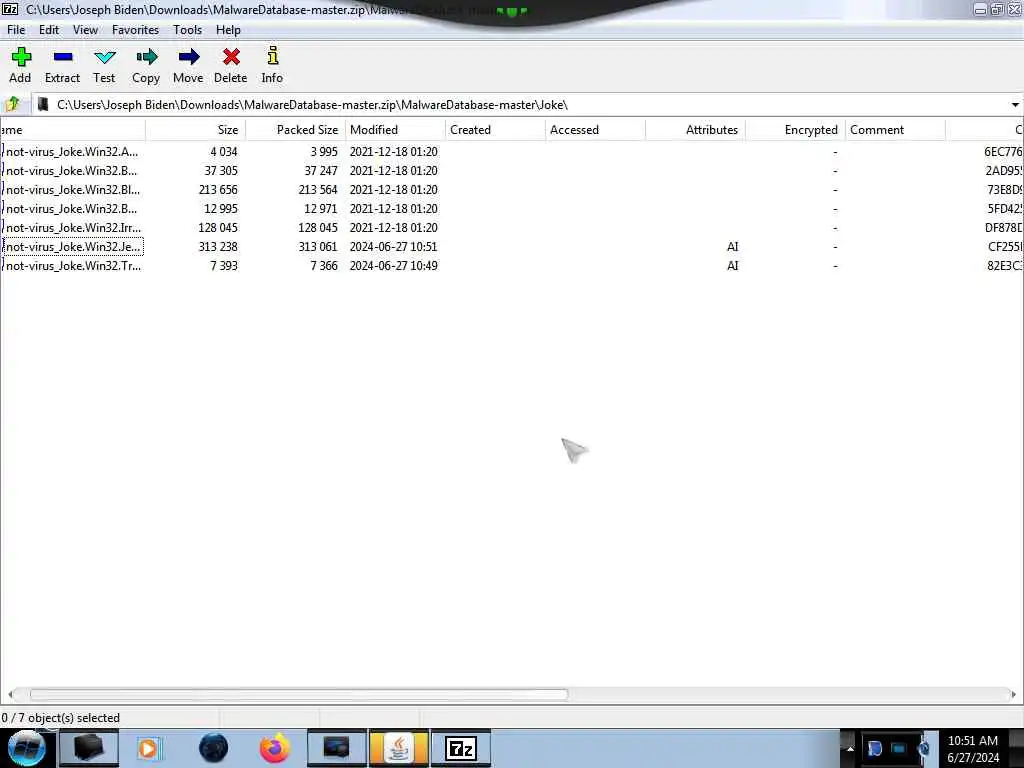Image resolution: width=1024 pixels, height=768 pixels.
Task: Open the taskbar clock showing 10:51 AM
Action: pos(972,748)
